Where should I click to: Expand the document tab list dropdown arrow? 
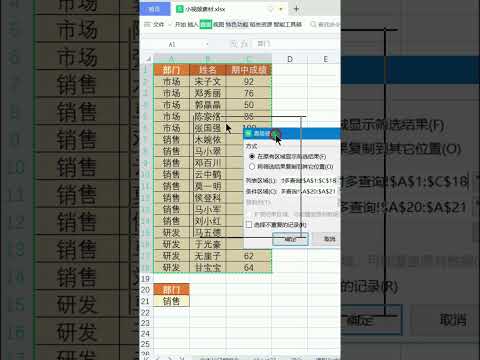[x=281, y=9]
